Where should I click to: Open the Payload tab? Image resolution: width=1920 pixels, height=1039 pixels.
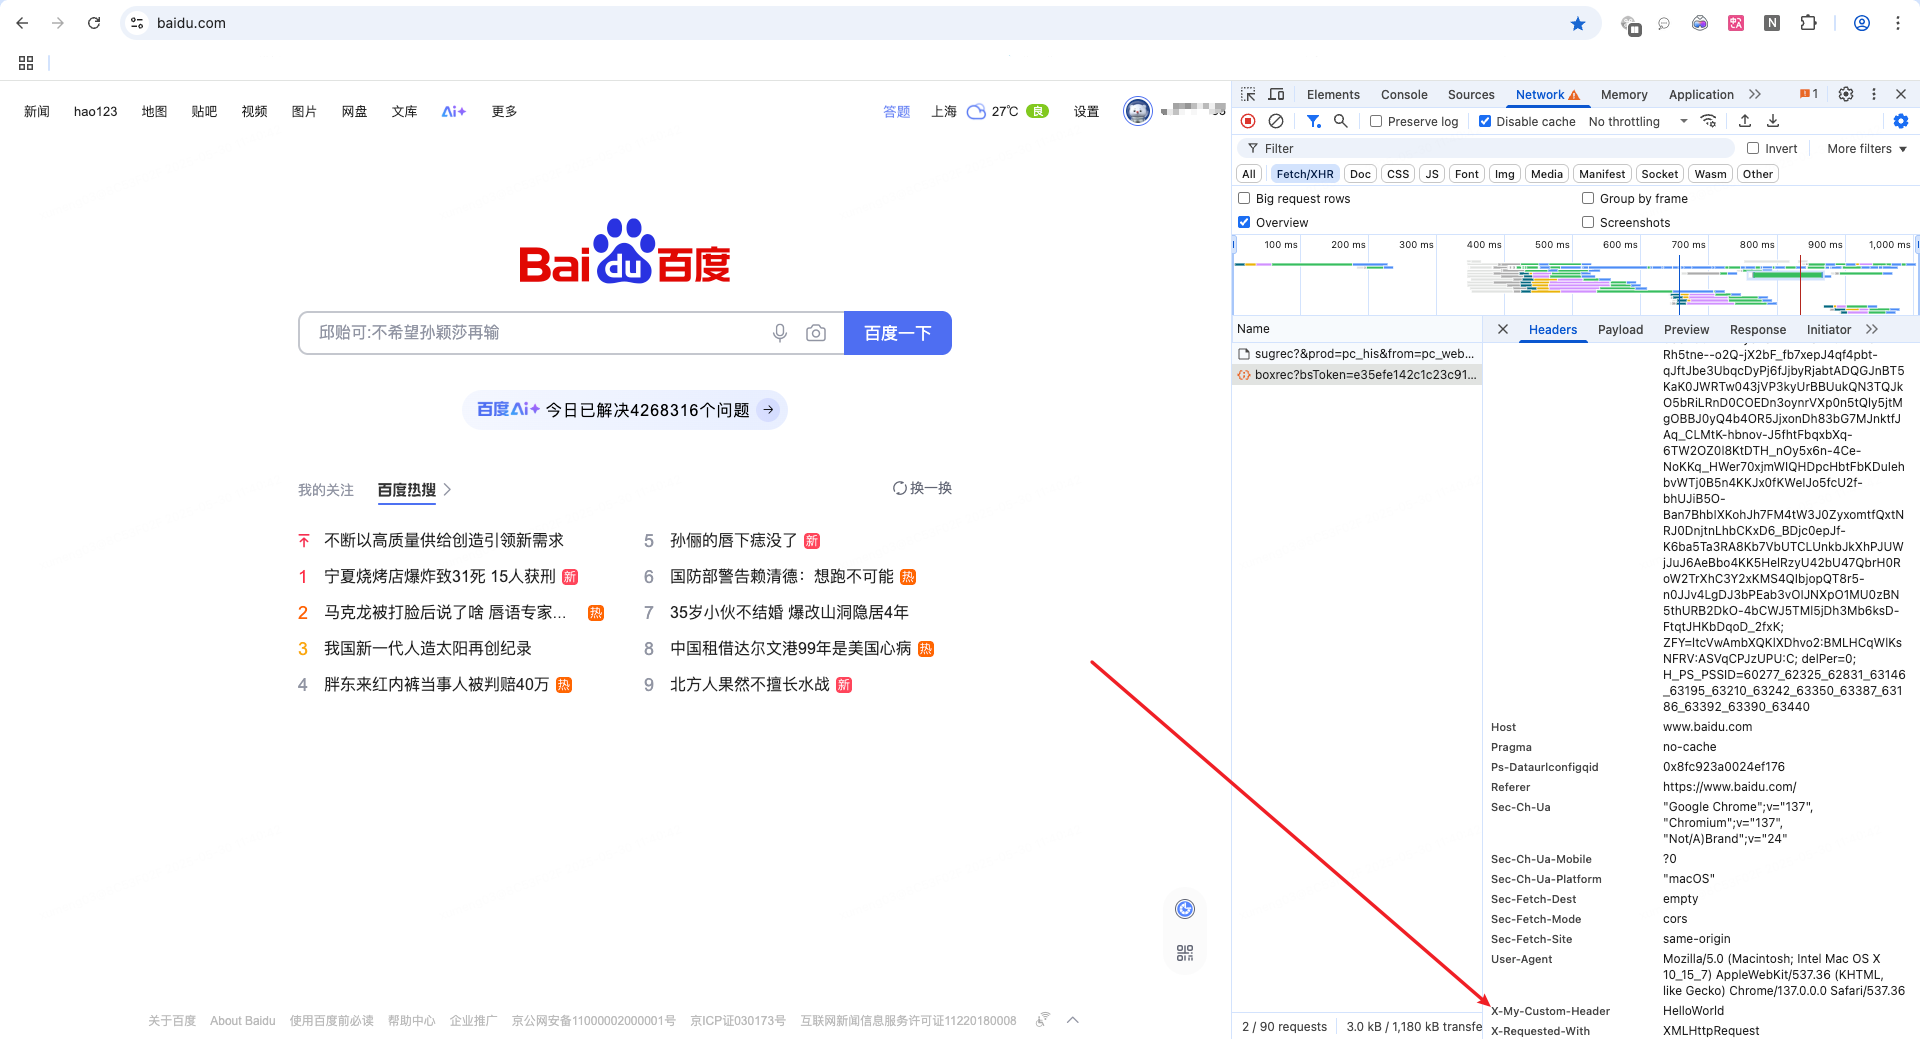[1620, 329]
